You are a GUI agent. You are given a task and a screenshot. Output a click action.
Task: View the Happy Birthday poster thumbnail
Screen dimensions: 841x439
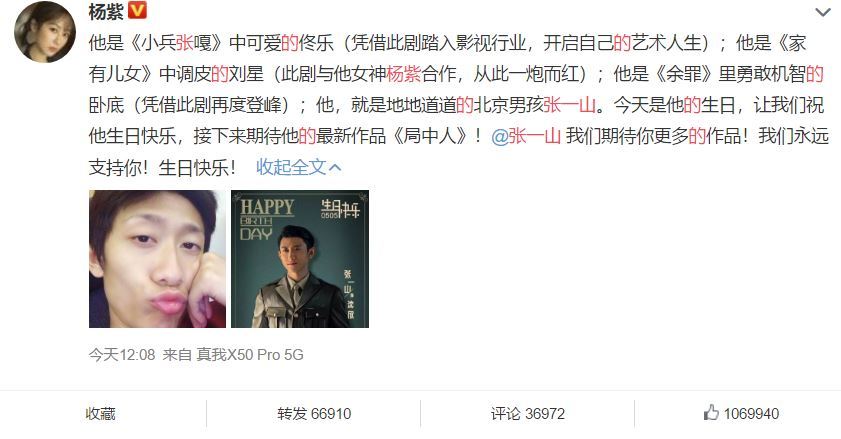coord(300,259)
